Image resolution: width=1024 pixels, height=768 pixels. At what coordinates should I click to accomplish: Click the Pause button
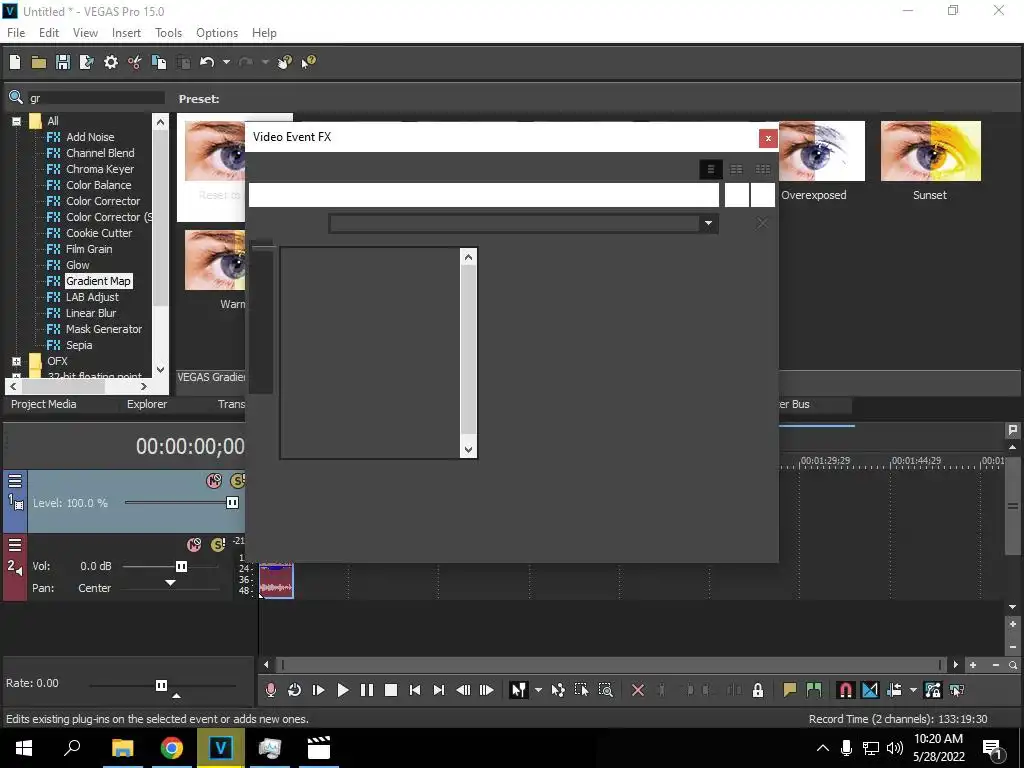[x=367, y=690]
